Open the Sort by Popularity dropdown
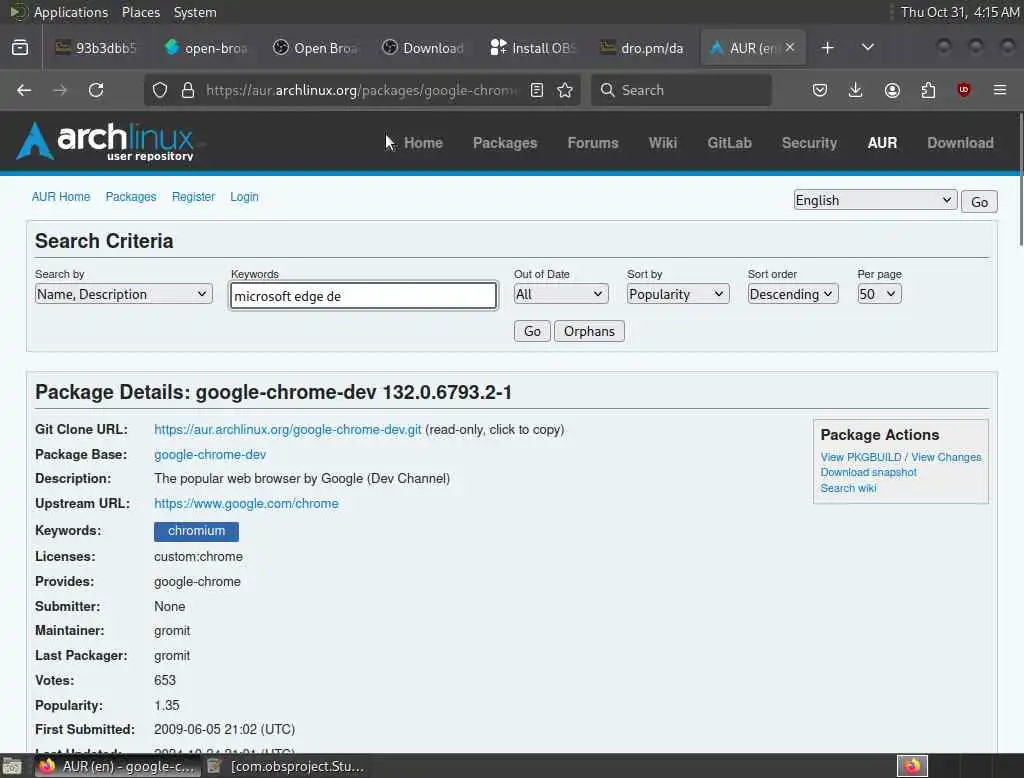 pyautogui.click(x=677, y=294)
